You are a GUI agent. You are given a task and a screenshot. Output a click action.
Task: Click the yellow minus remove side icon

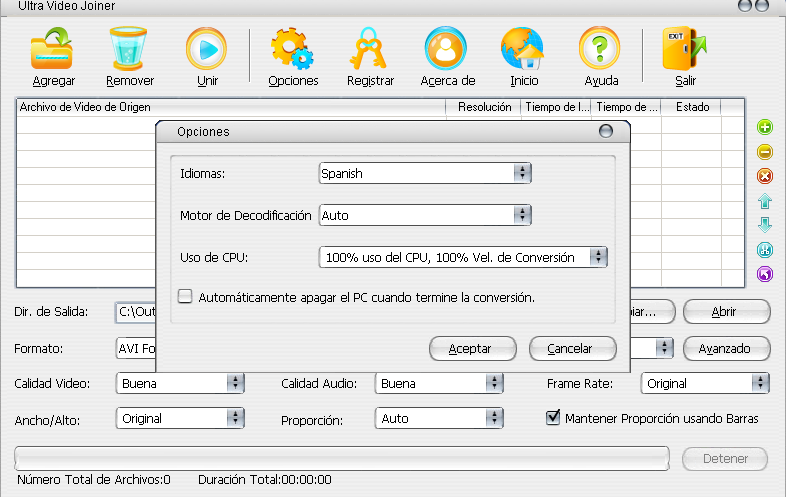(x=764, y=151)
